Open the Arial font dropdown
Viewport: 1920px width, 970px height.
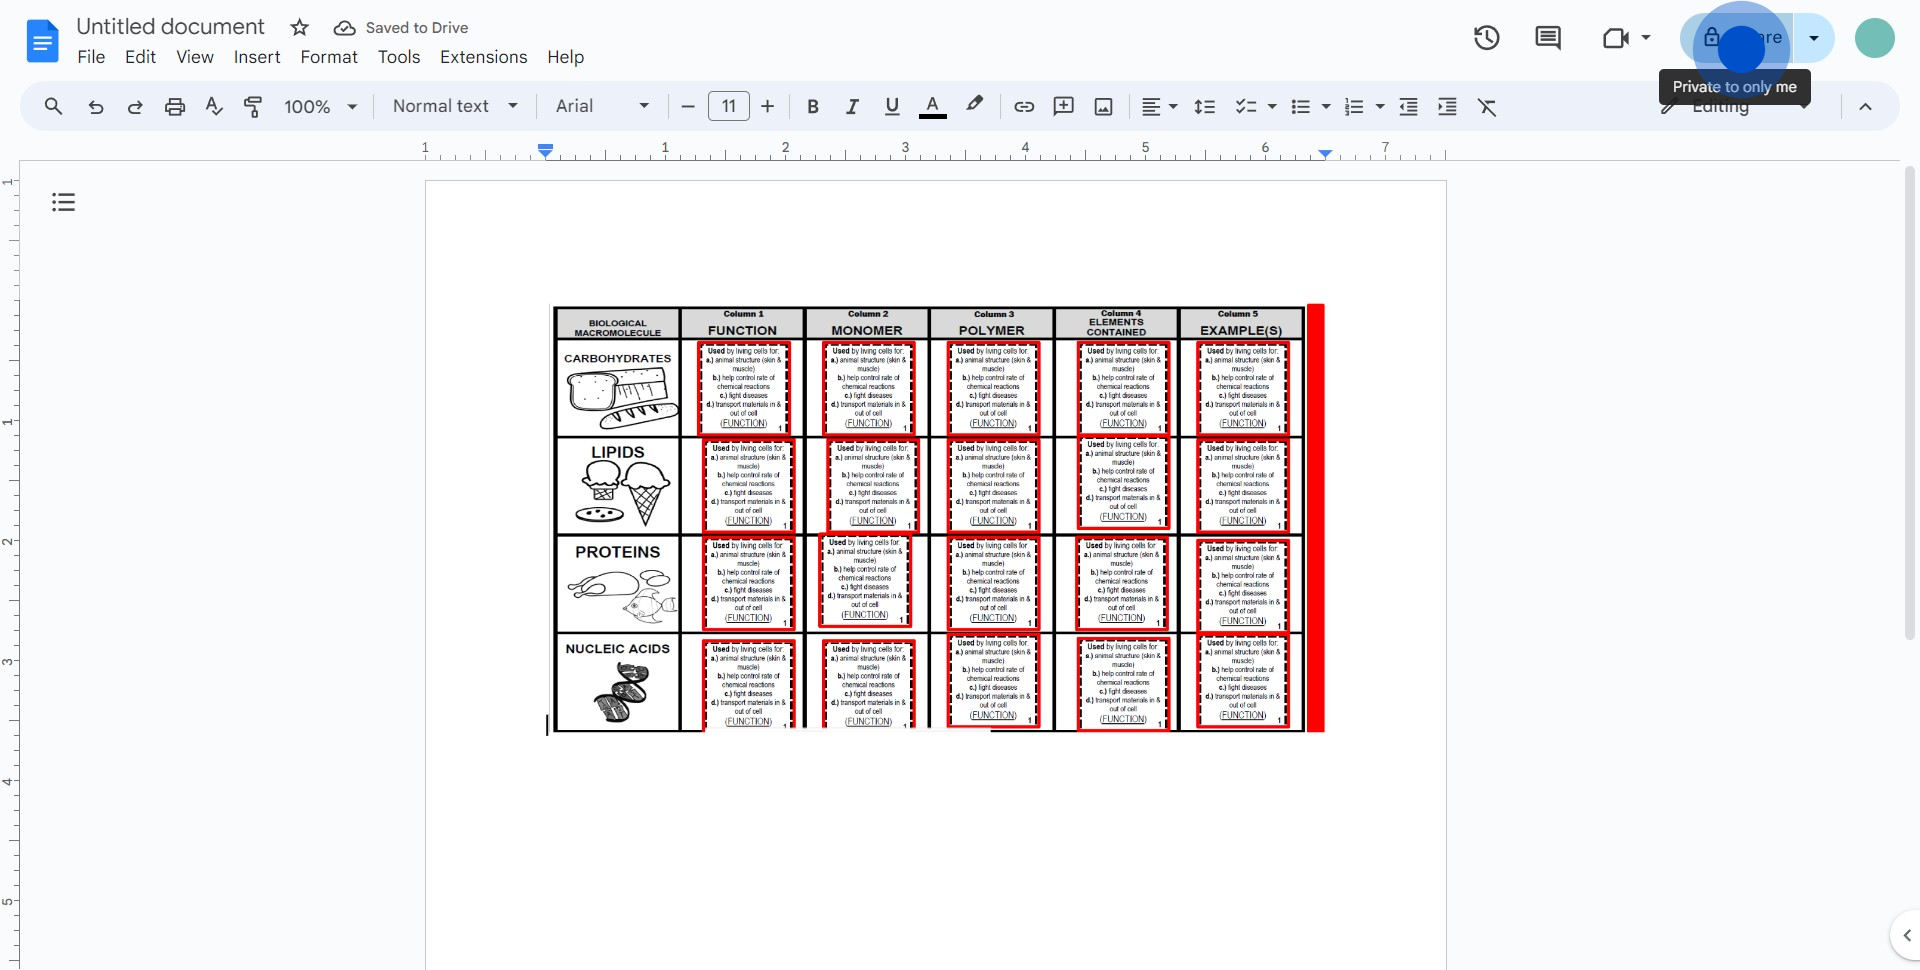(602, 107)
